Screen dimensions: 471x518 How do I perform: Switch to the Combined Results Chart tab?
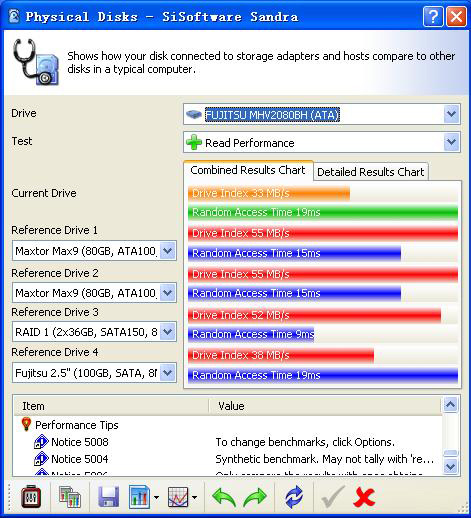coord(248,170)
